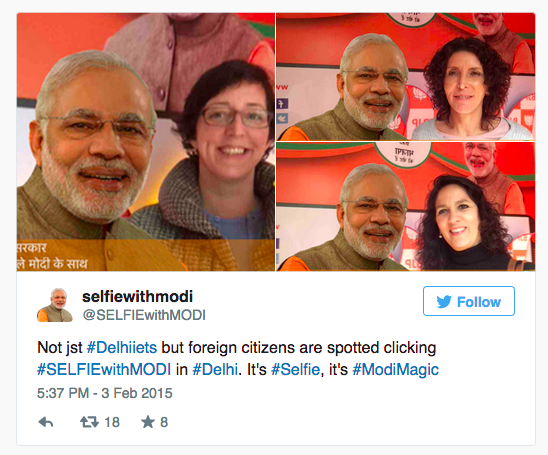Open the #ModiMagic hashtag link

click(x=396, y=370)
